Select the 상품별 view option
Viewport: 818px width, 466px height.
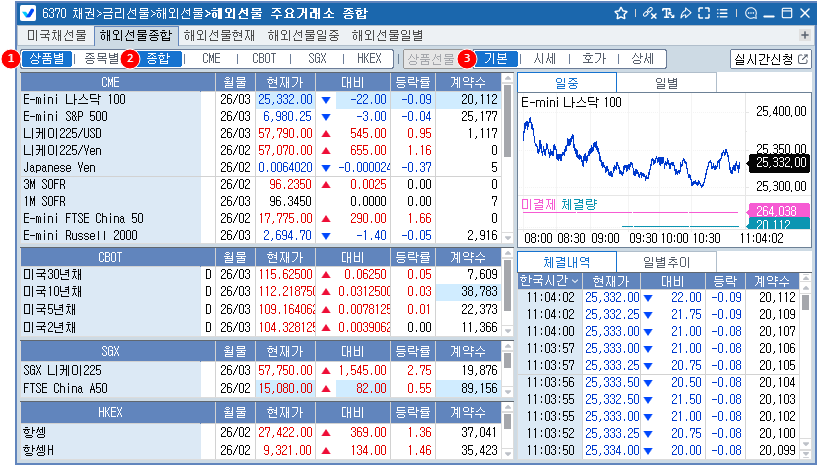coord(46,59)
